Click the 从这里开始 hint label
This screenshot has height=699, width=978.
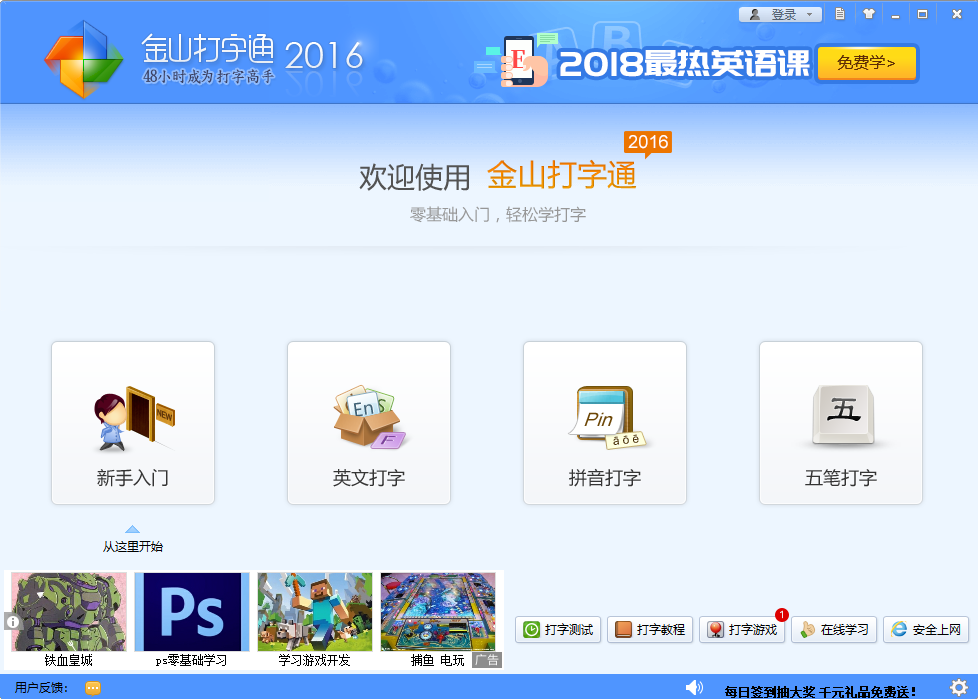pos(133,547)
